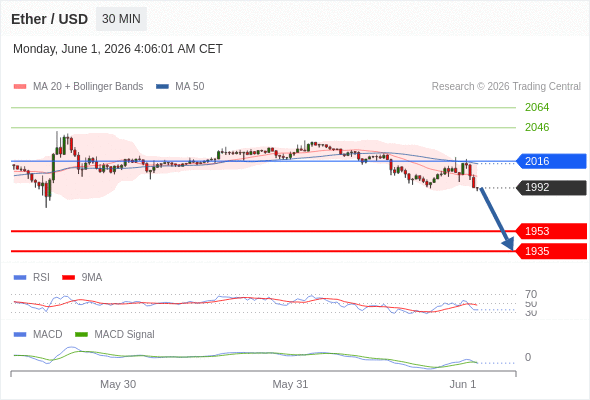Click the RSI 70 level label

(x=531, y=294)
